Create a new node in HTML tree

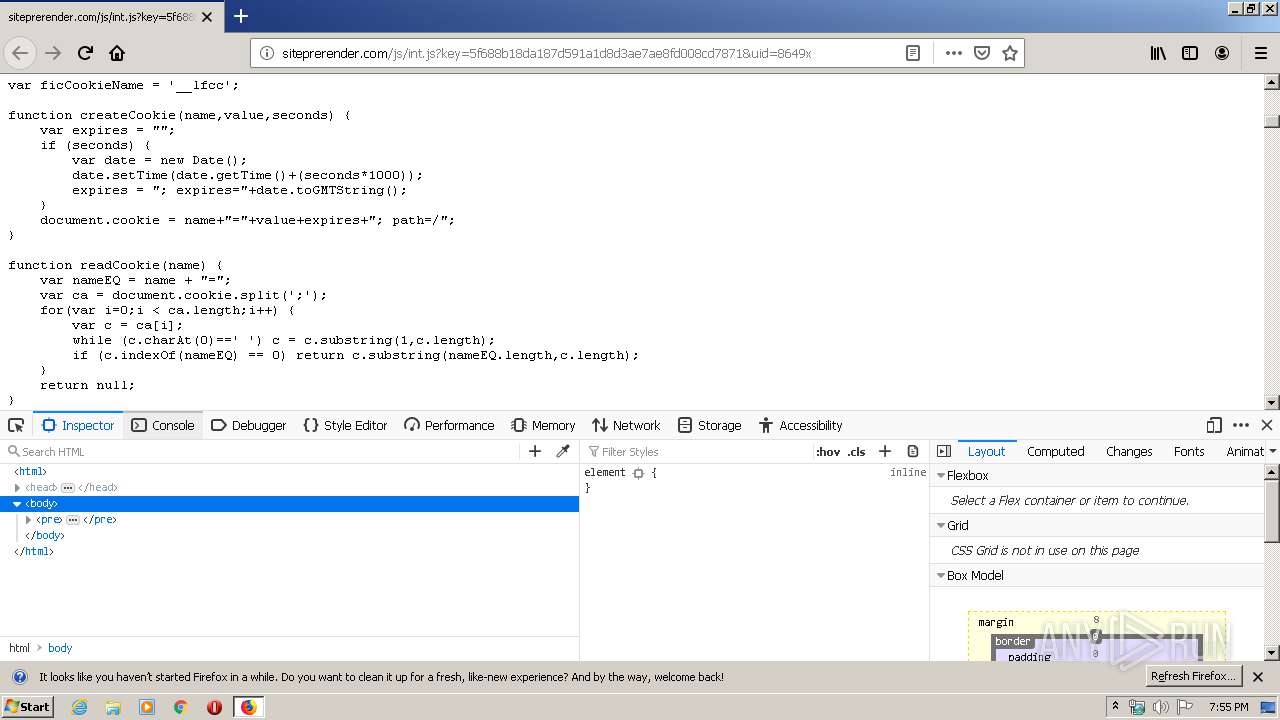(535, 451)
